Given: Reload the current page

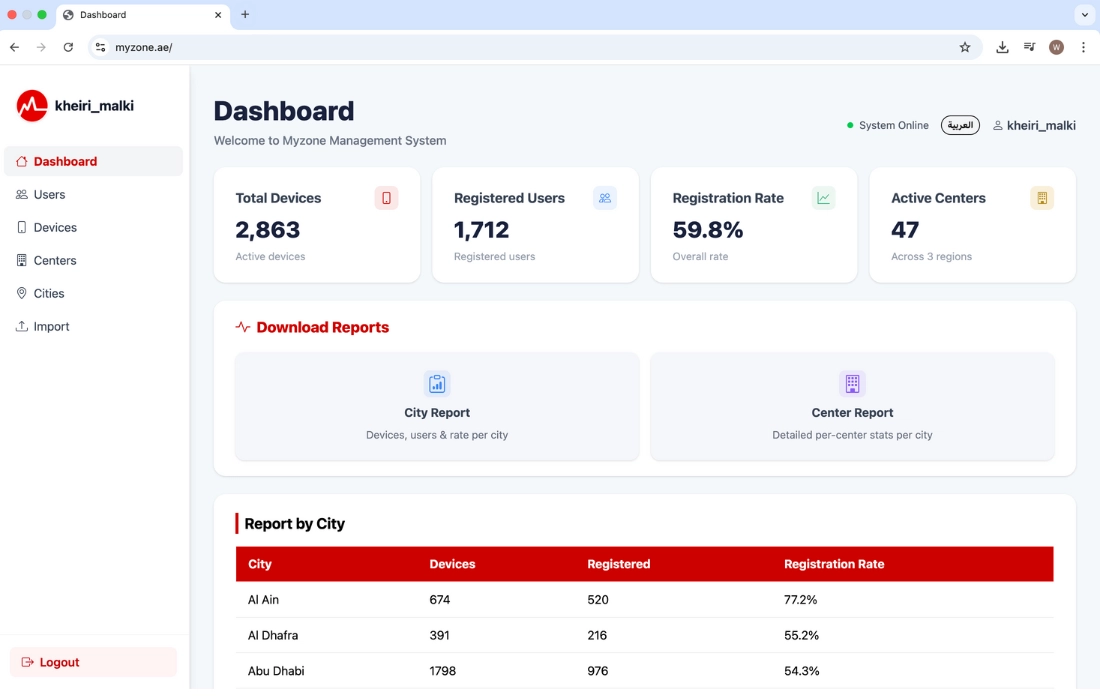Looking at the screenshot, I should point(68,47).
